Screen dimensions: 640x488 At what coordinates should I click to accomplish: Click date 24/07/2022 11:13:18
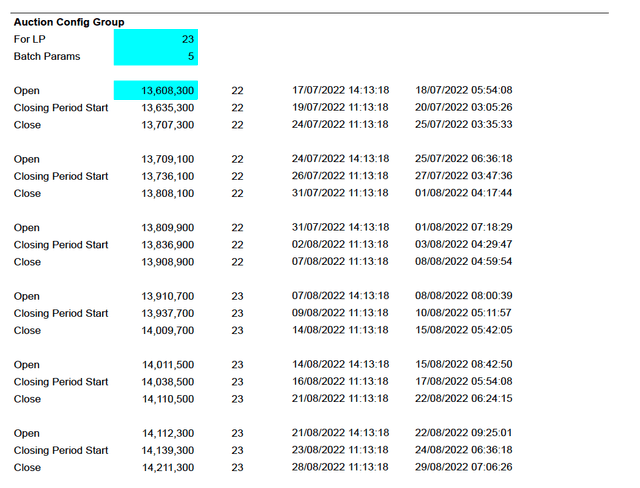tap(340, 124)
